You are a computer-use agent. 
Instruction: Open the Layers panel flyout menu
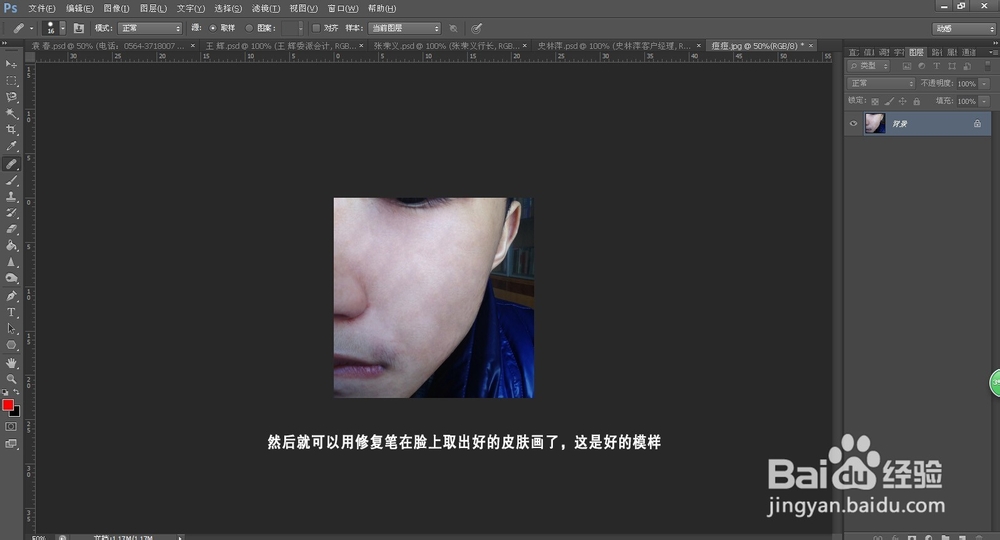(x=993, y=52)
